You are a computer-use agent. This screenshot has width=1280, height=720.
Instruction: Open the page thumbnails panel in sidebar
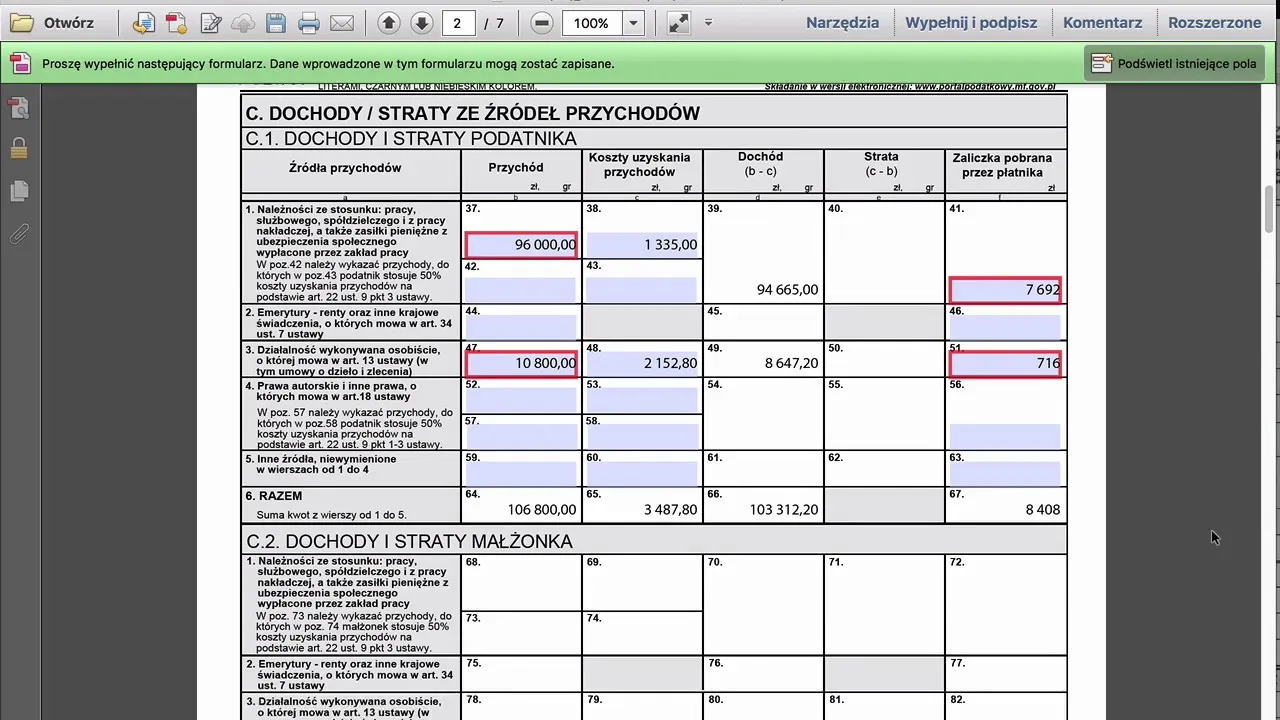19,191
